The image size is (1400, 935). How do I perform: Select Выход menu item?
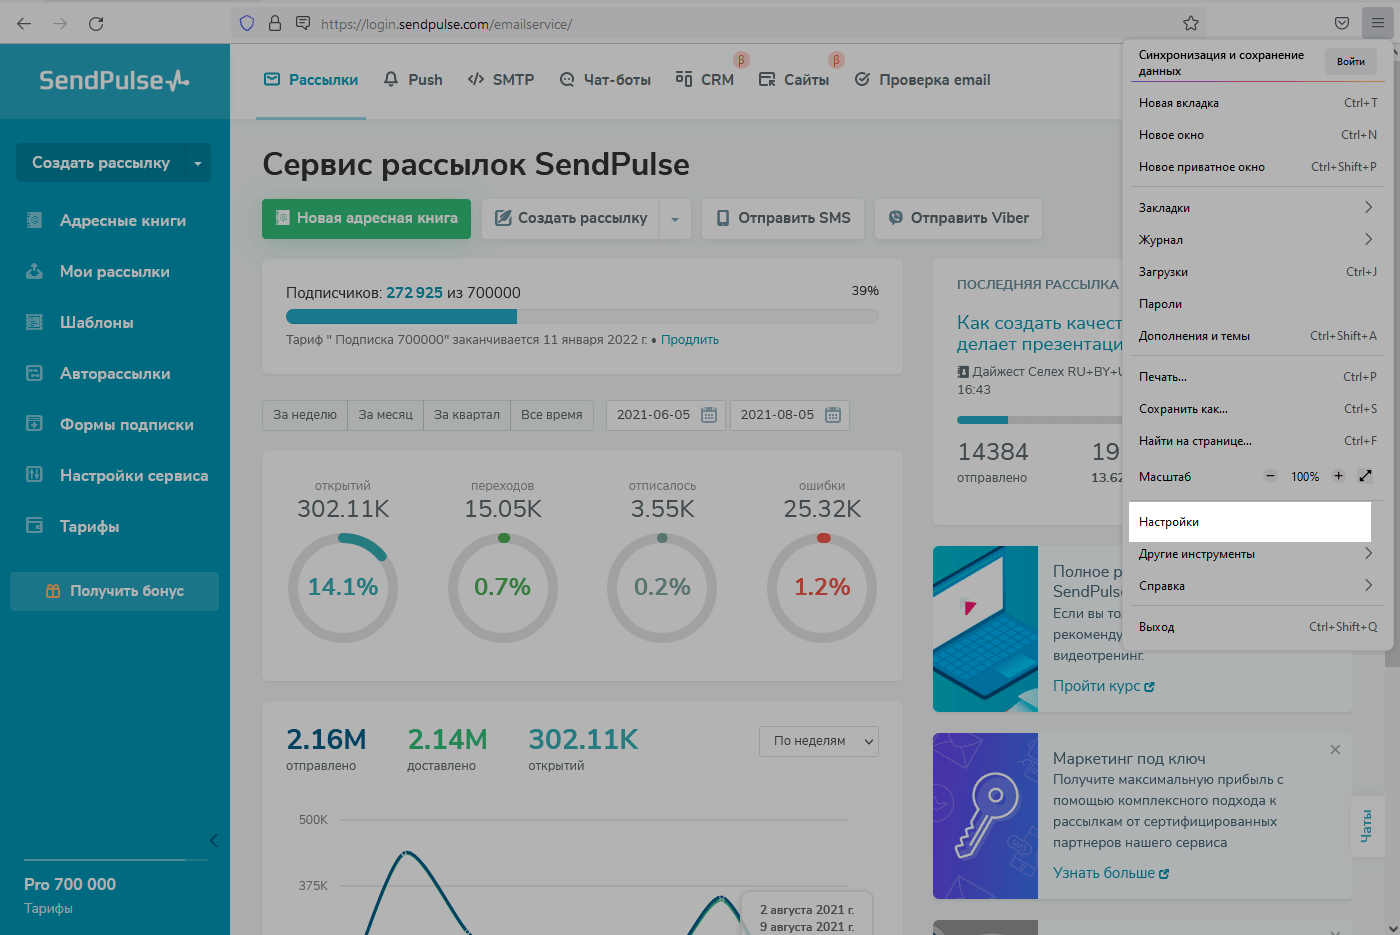pos(1257,626)
